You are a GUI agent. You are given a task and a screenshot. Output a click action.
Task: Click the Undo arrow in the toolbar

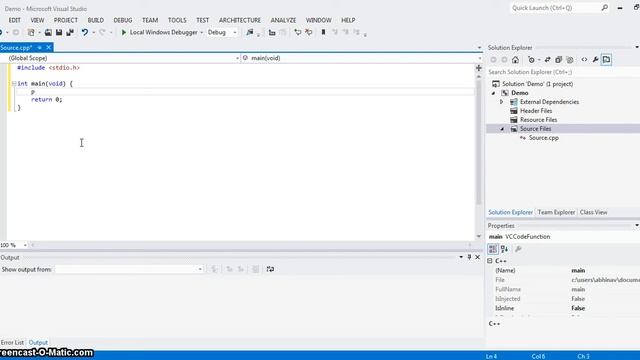(x=84, y=32)
